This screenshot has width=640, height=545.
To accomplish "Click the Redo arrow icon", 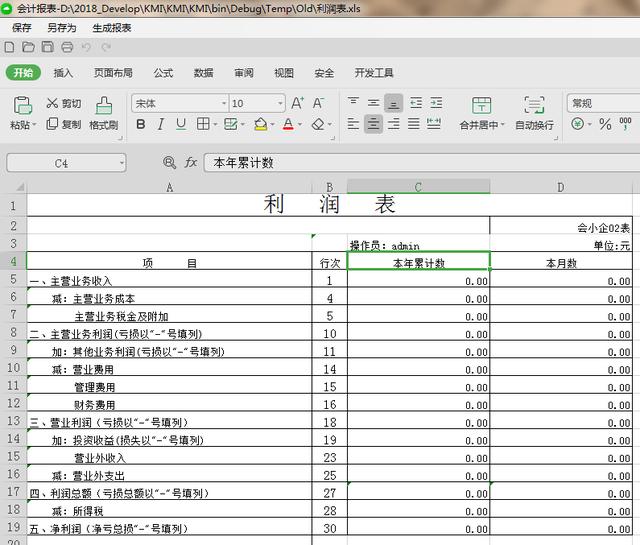I will point(106,47).
